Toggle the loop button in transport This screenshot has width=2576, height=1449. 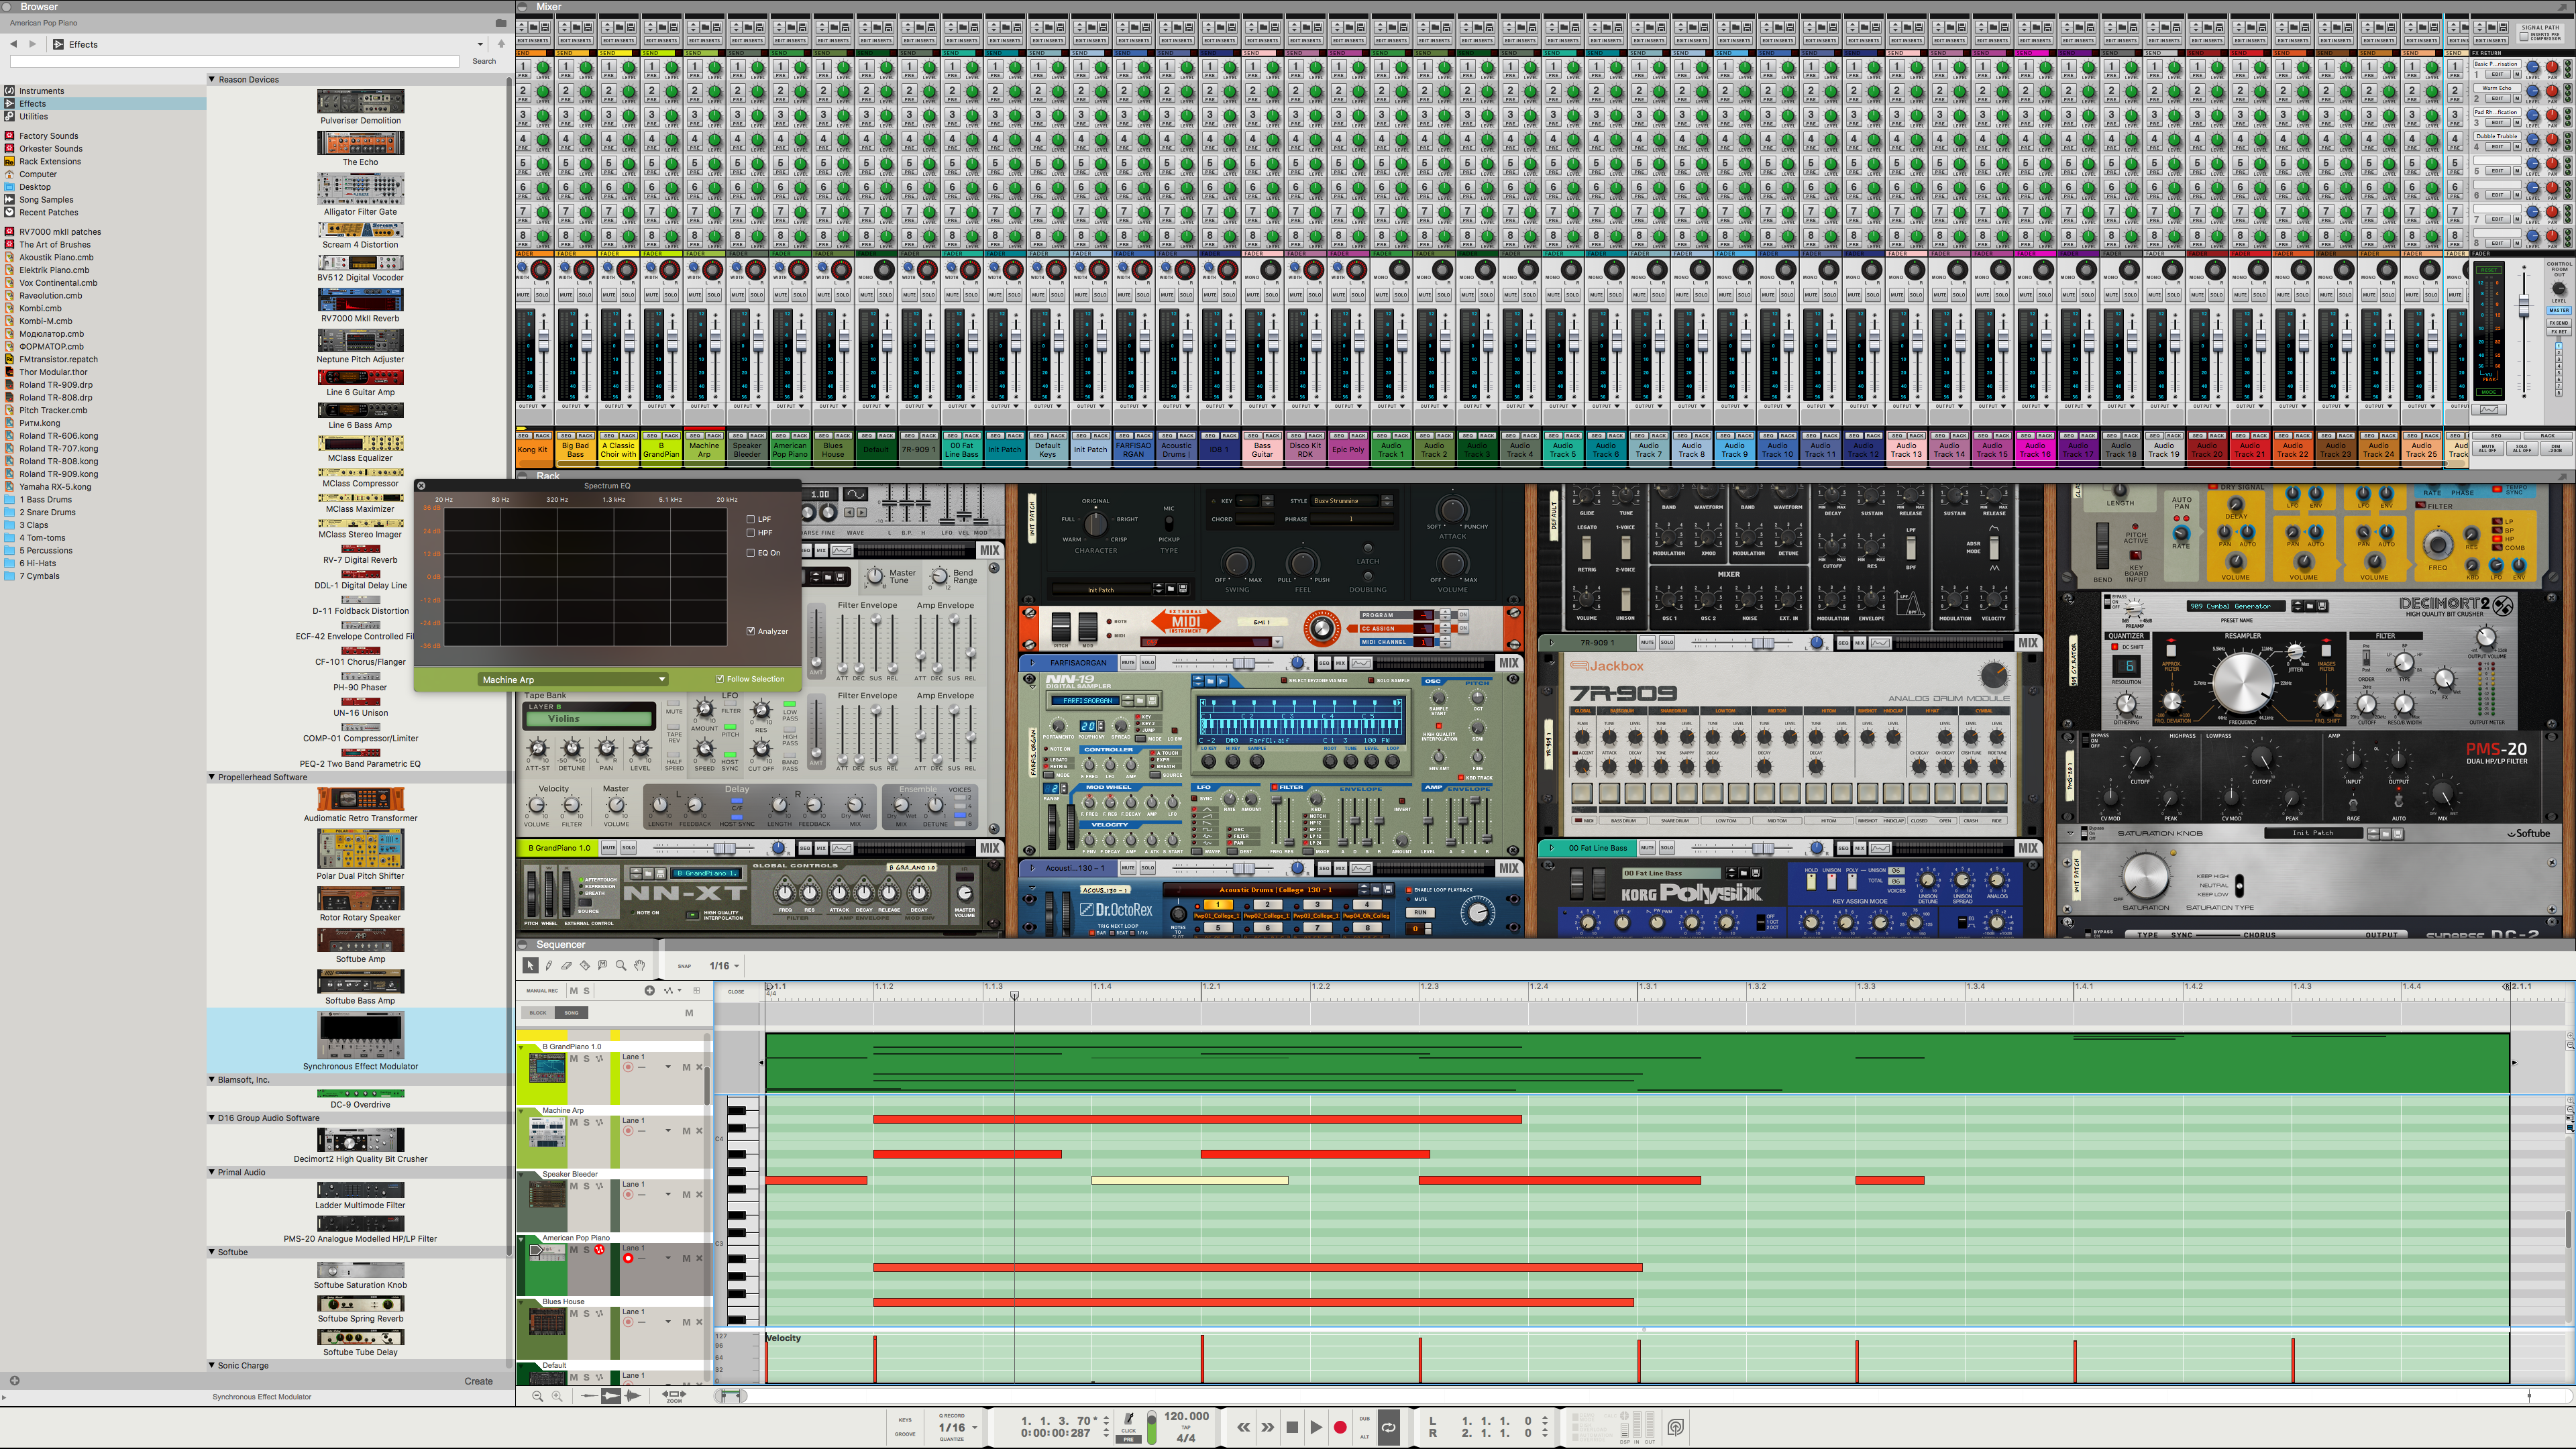(x=1389, y=1427)
